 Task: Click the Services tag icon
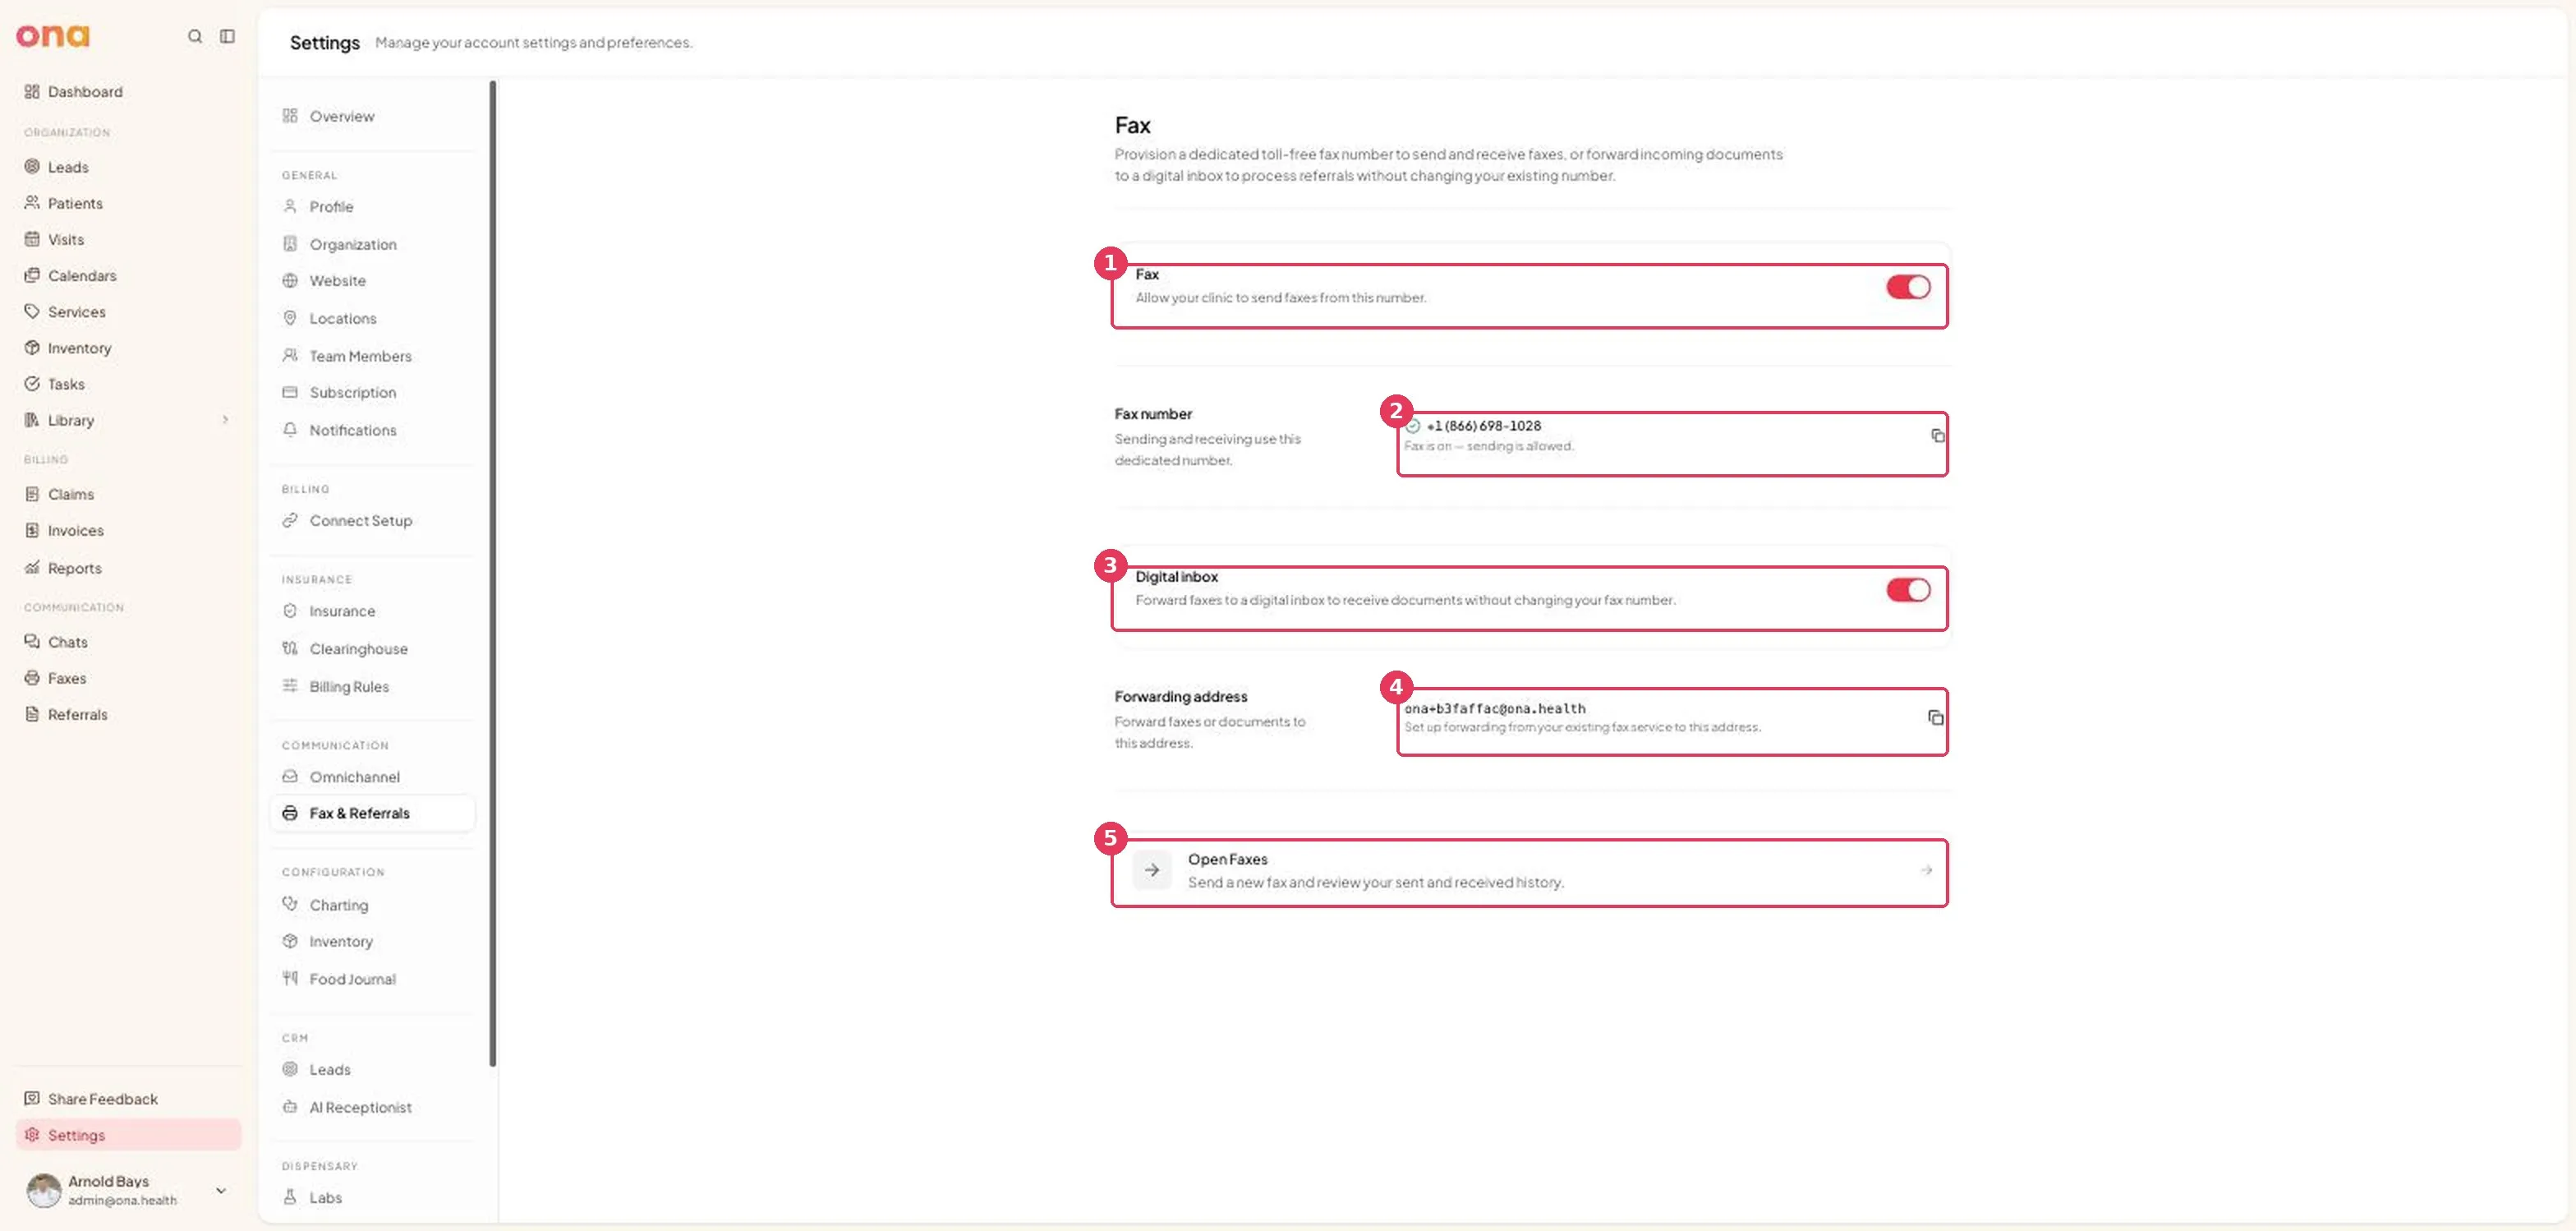[32, 311]
